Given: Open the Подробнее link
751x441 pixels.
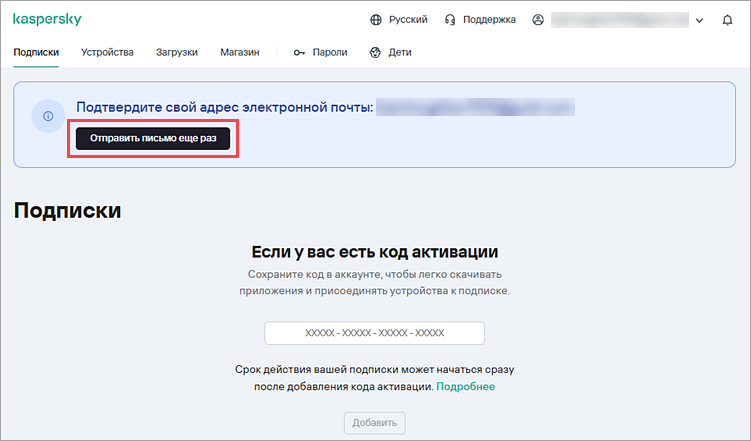Looking at the screenshot, I should [x=466, y=386].
